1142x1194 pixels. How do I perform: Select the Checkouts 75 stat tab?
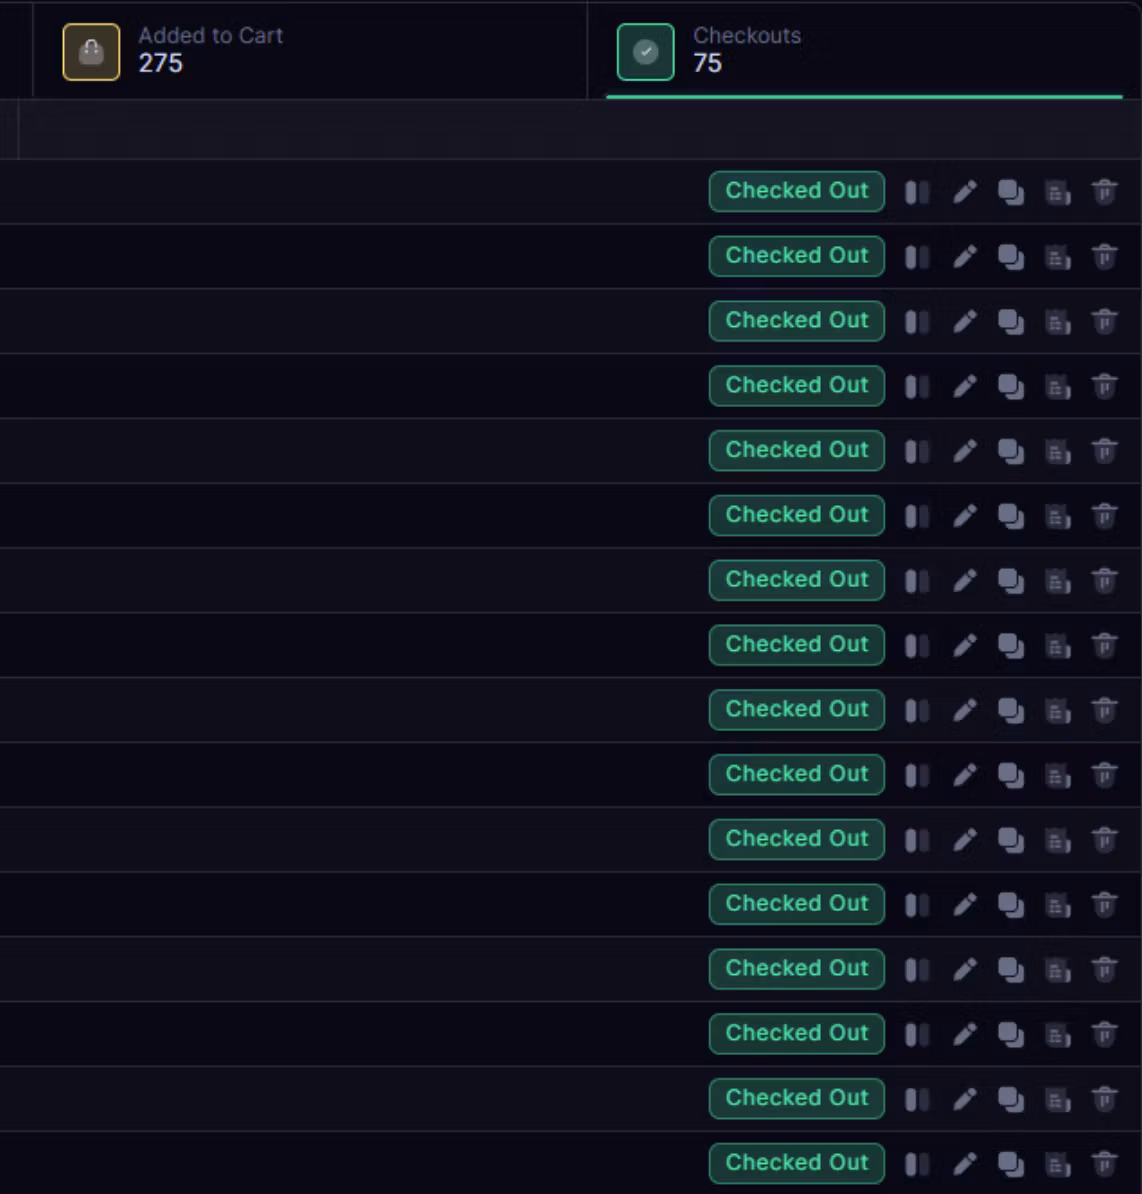[x=864, y=50]
